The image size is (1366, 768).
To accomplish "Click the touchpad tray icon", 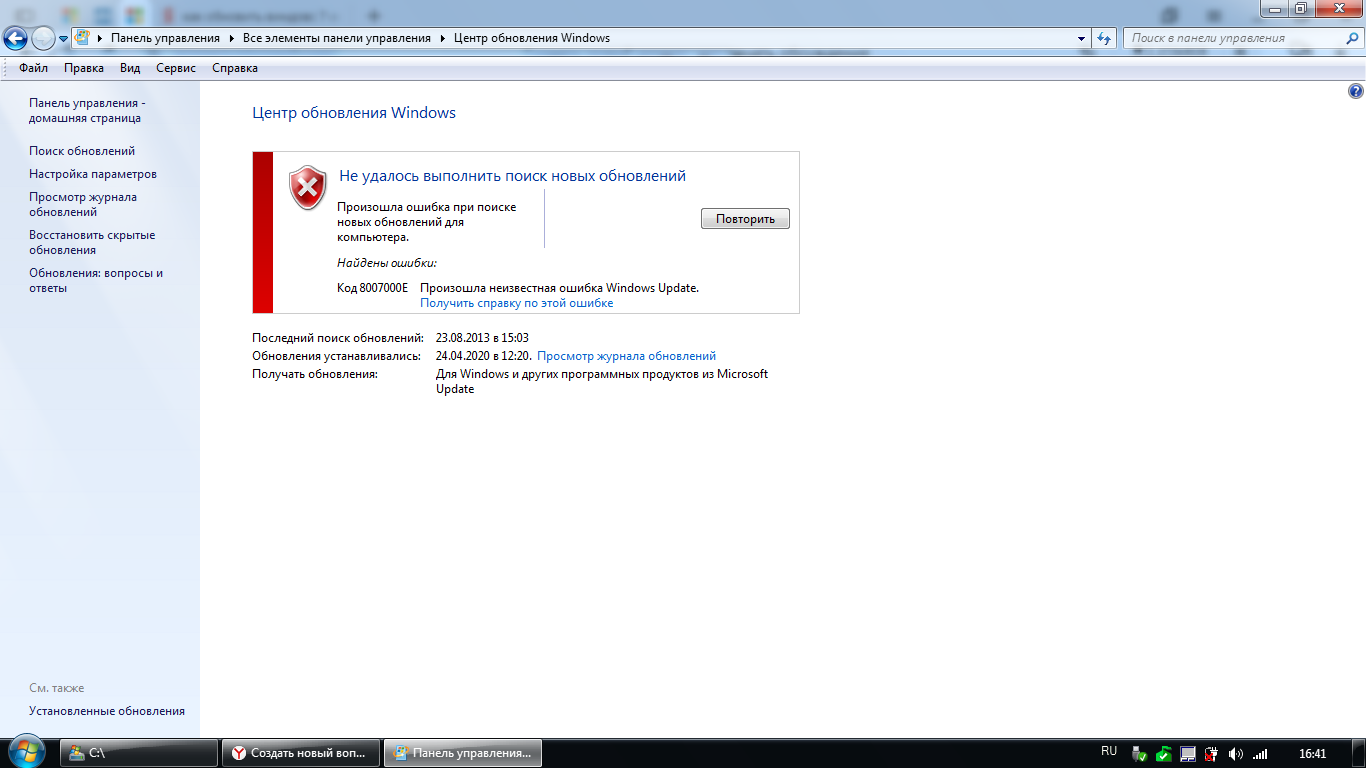I will tap(1187, 753).
